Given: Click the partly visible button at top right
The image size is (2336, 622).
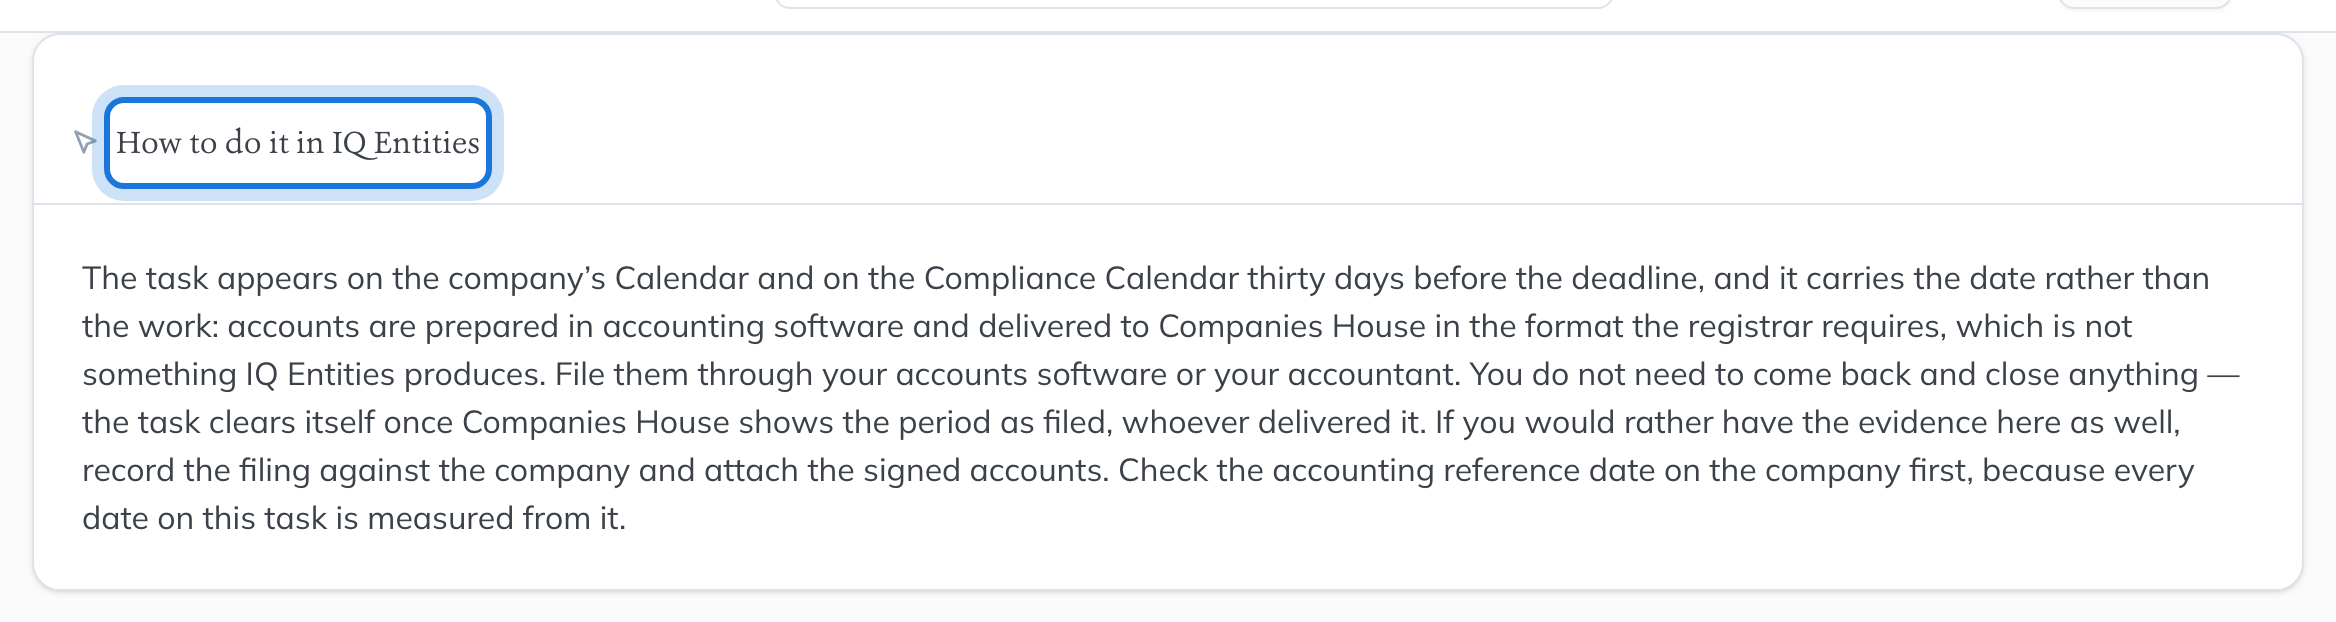Looking at the screenshot, I should 2144,4.
